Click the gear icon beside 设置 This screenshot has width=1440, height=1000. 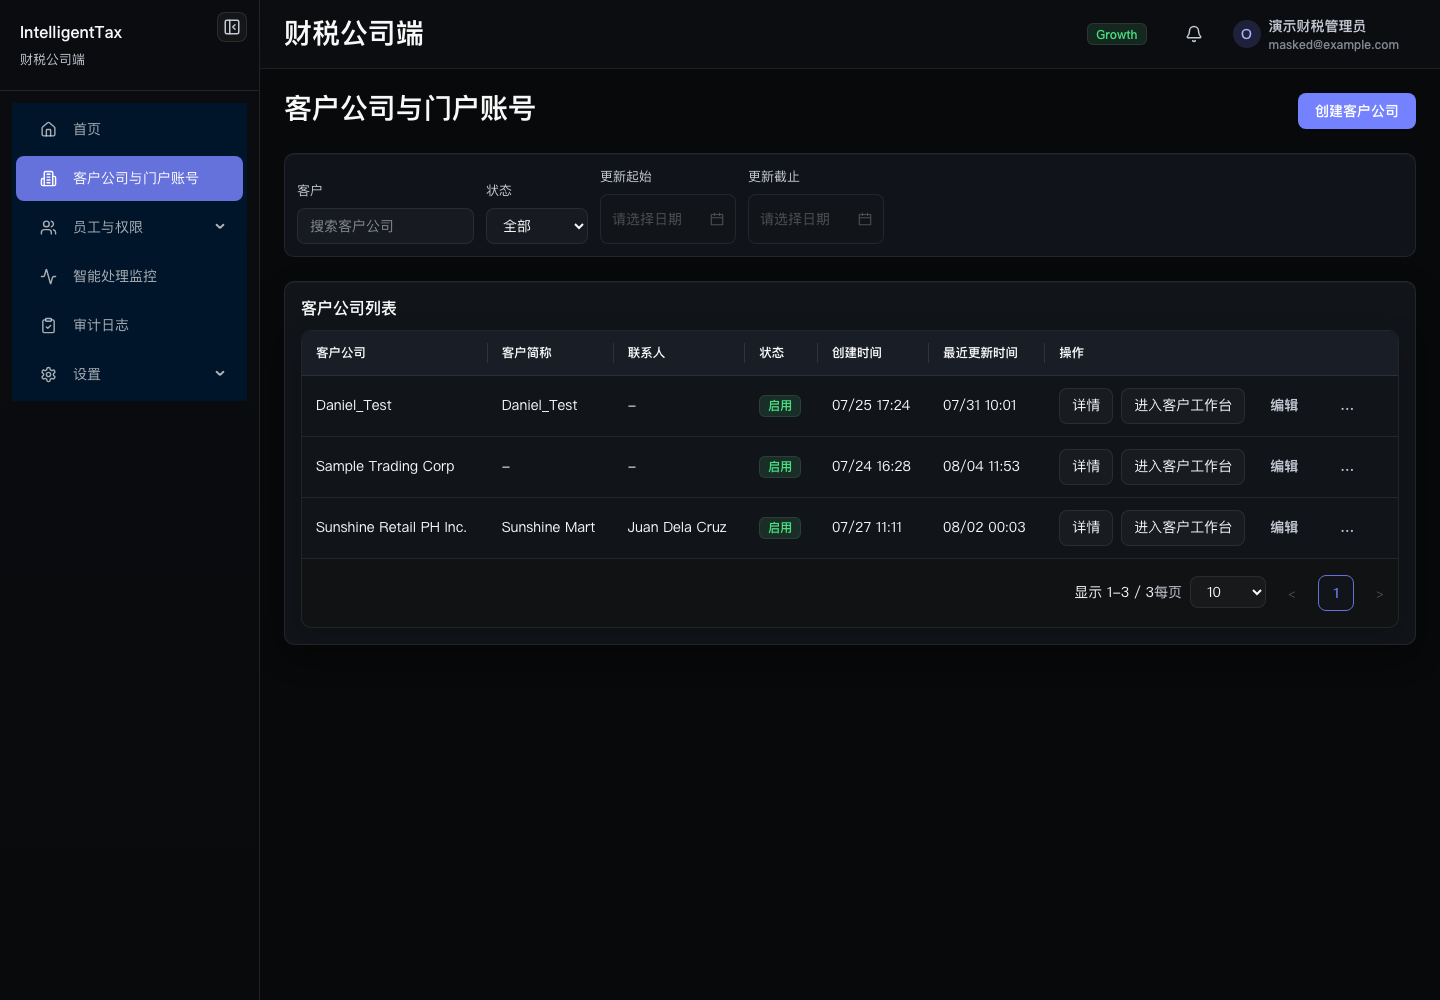[x=48, y=374]
